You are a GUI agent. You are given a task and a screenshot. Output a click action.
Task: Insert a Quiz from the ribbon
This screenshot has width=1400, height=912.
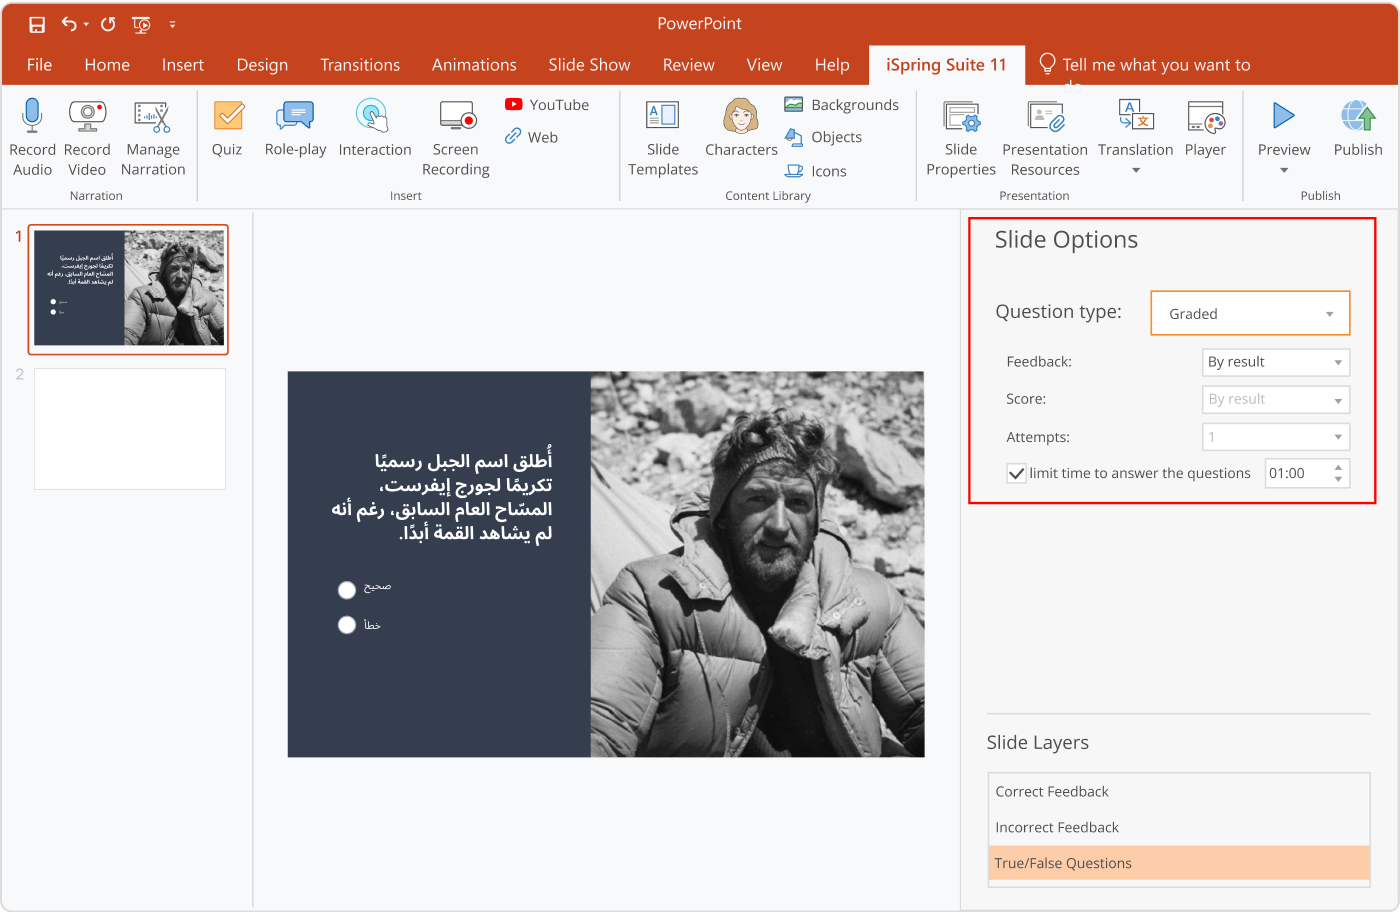(228, 129)
